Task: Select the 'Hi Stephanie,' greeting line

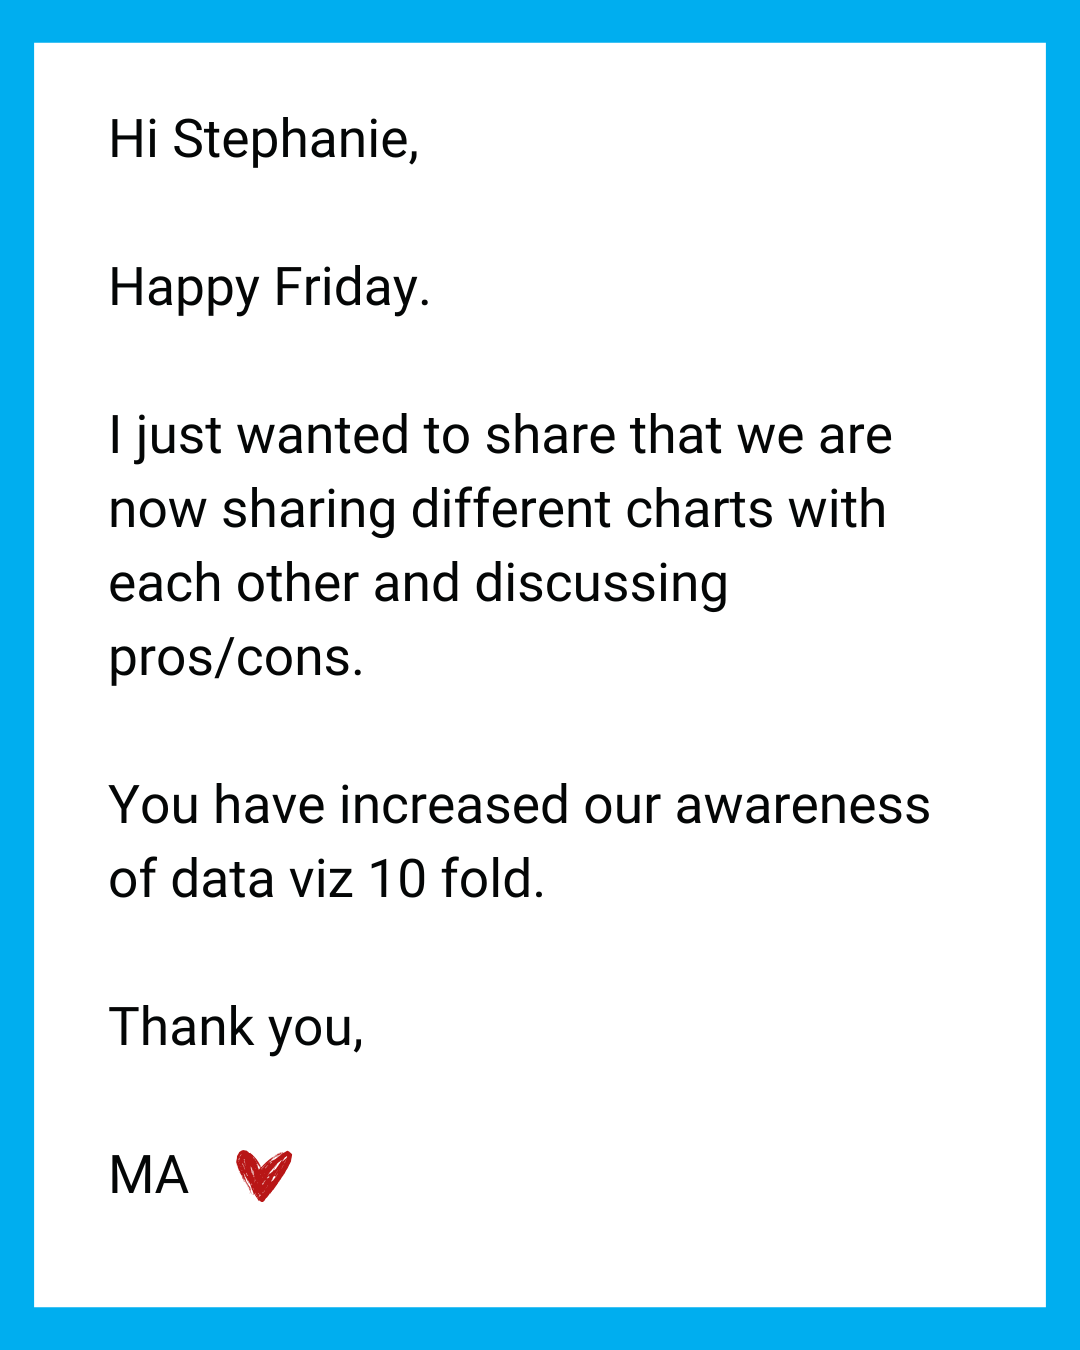Action: pos(264,140)
